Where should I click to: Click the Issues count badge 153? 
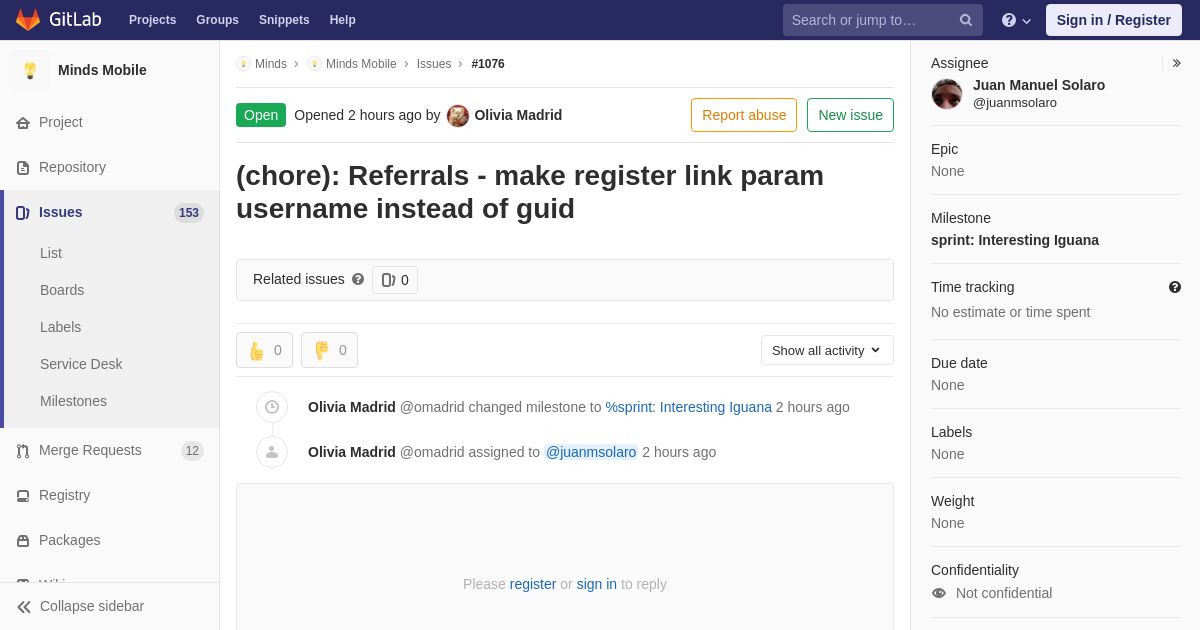[x=189, y=213]
